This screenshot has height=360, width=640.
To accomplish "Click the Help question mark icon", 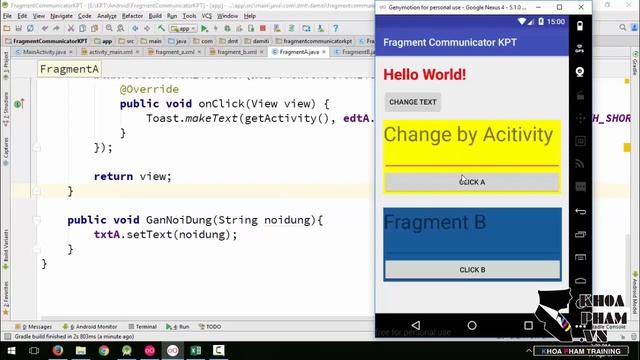I will click(x=336, y=28).
